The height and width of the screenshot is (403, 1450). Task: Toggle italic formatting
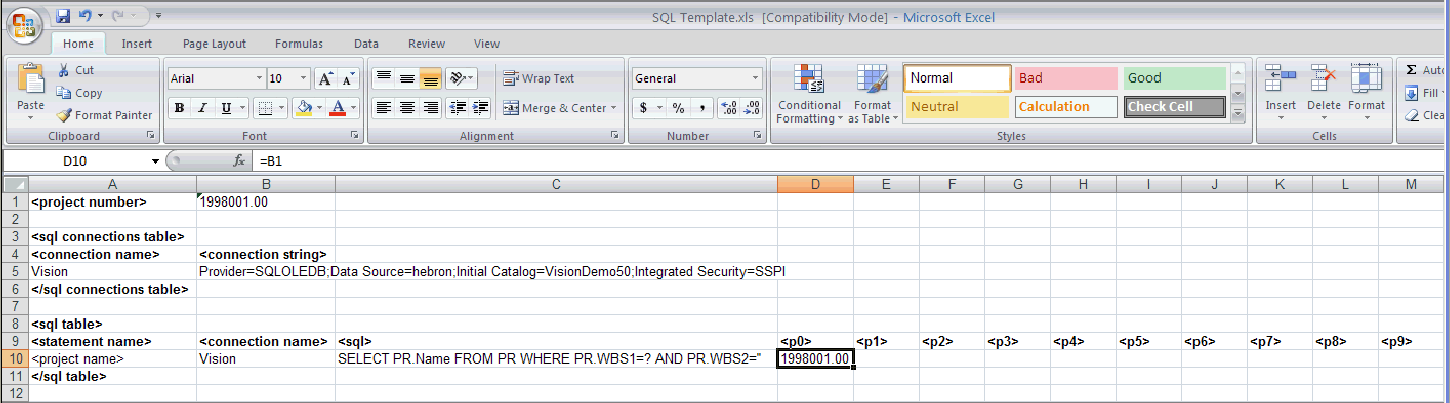pyautogui.click(x=203, y=108)
